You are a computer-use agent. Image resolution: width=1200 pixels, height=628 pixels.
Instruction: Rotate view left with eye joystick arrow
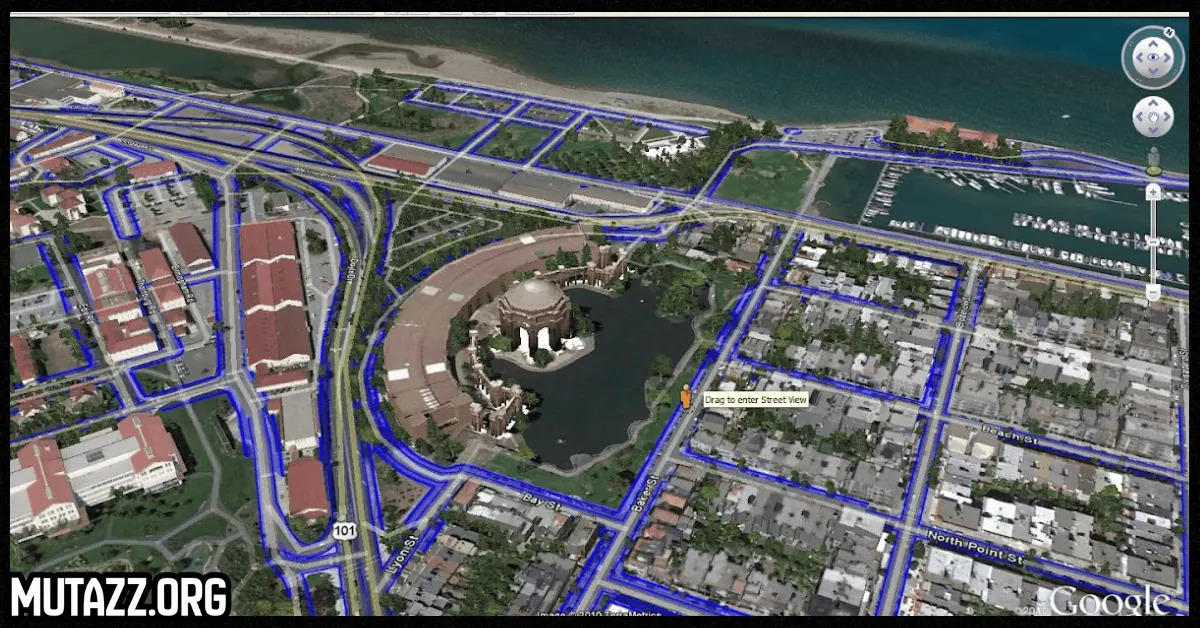click(1137, 58)
